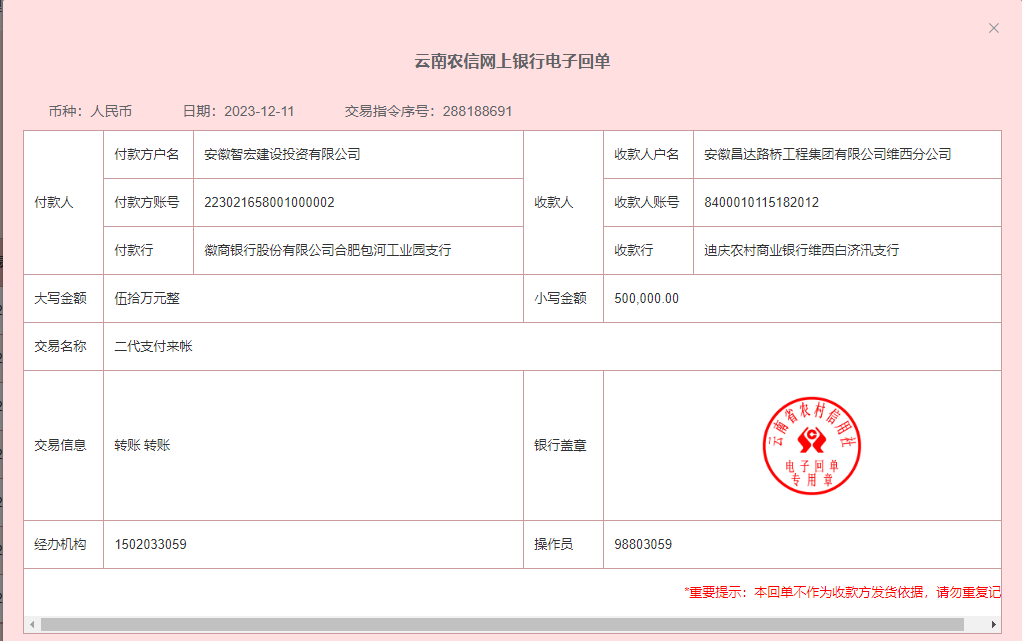Click the handling institution code 1502033059
Screen dimensions: 1022x641
[x=150, y=544]
